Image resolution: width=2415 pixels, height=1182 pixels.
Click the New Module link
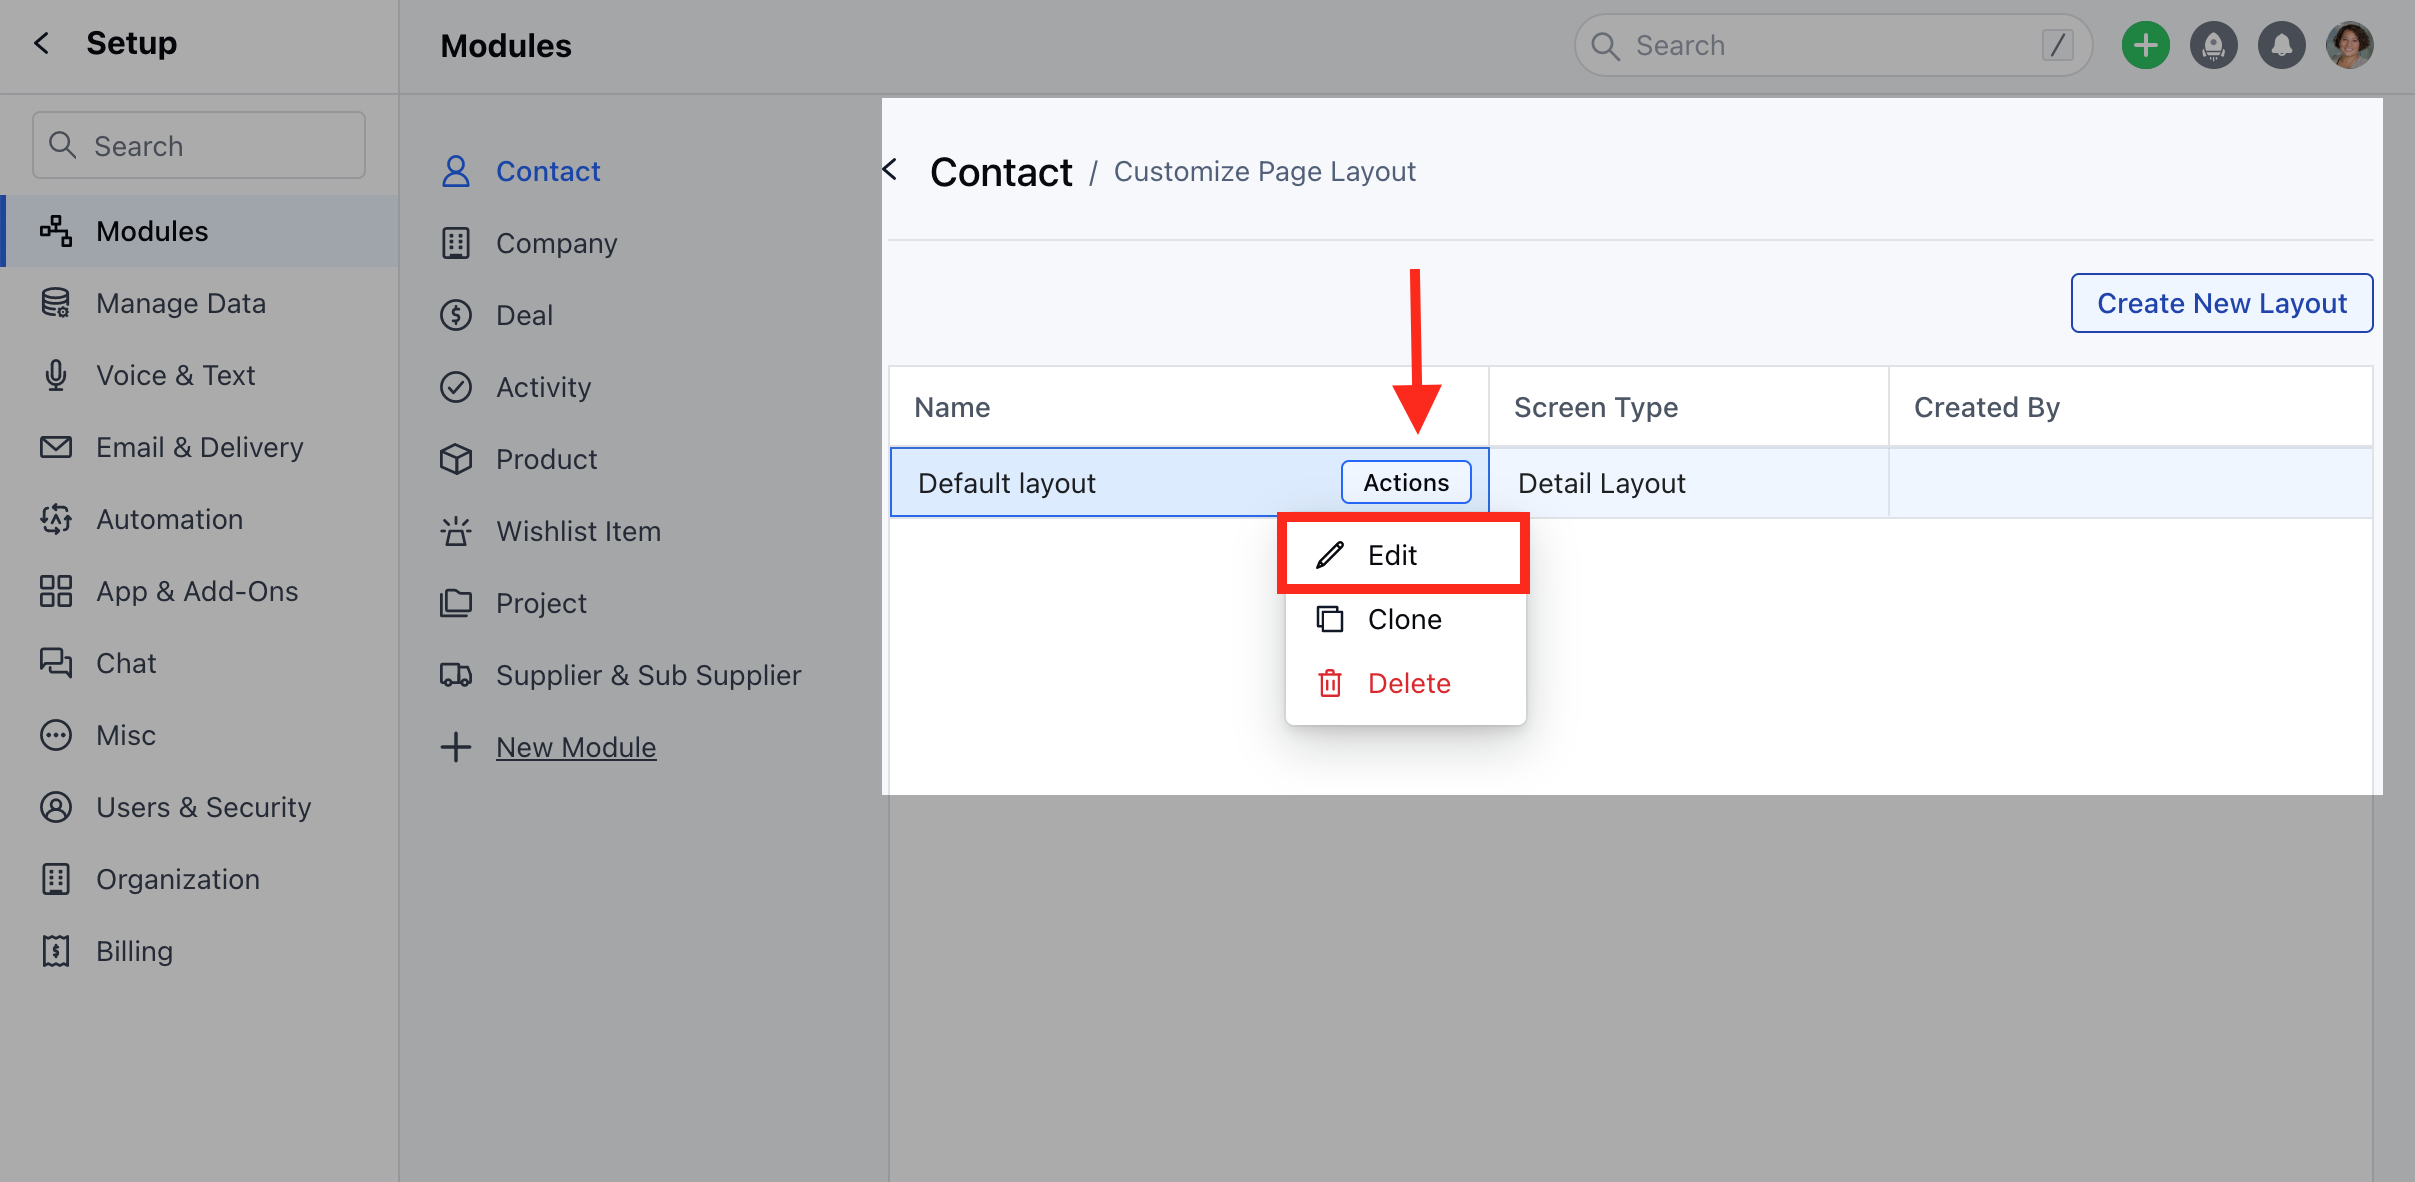(576, 747)
